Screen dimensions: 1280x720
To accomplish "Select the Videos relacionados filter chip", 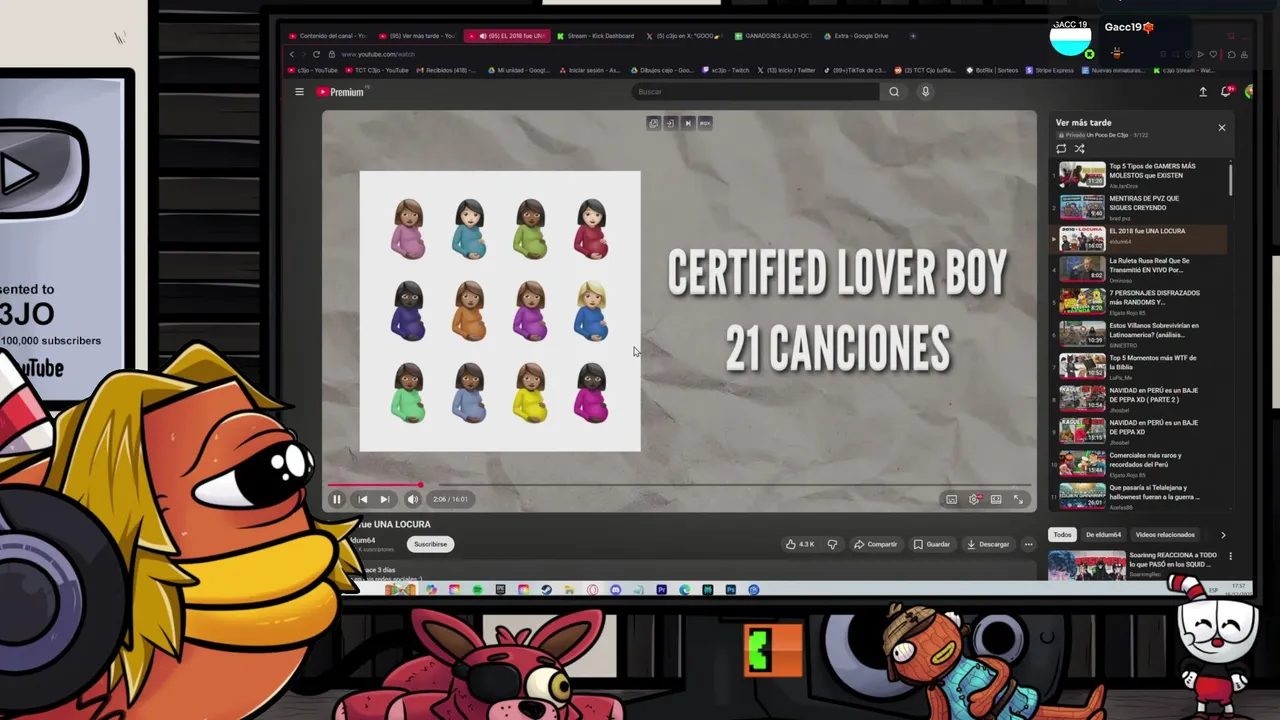I will 1165,535.
